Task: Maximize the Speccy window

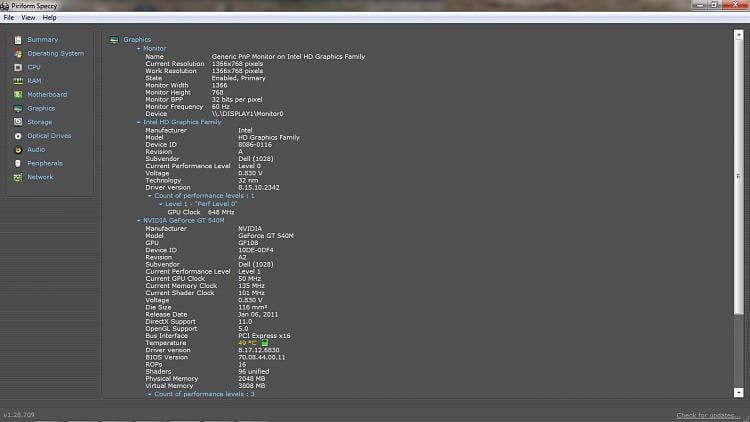Action: point(714,5)
